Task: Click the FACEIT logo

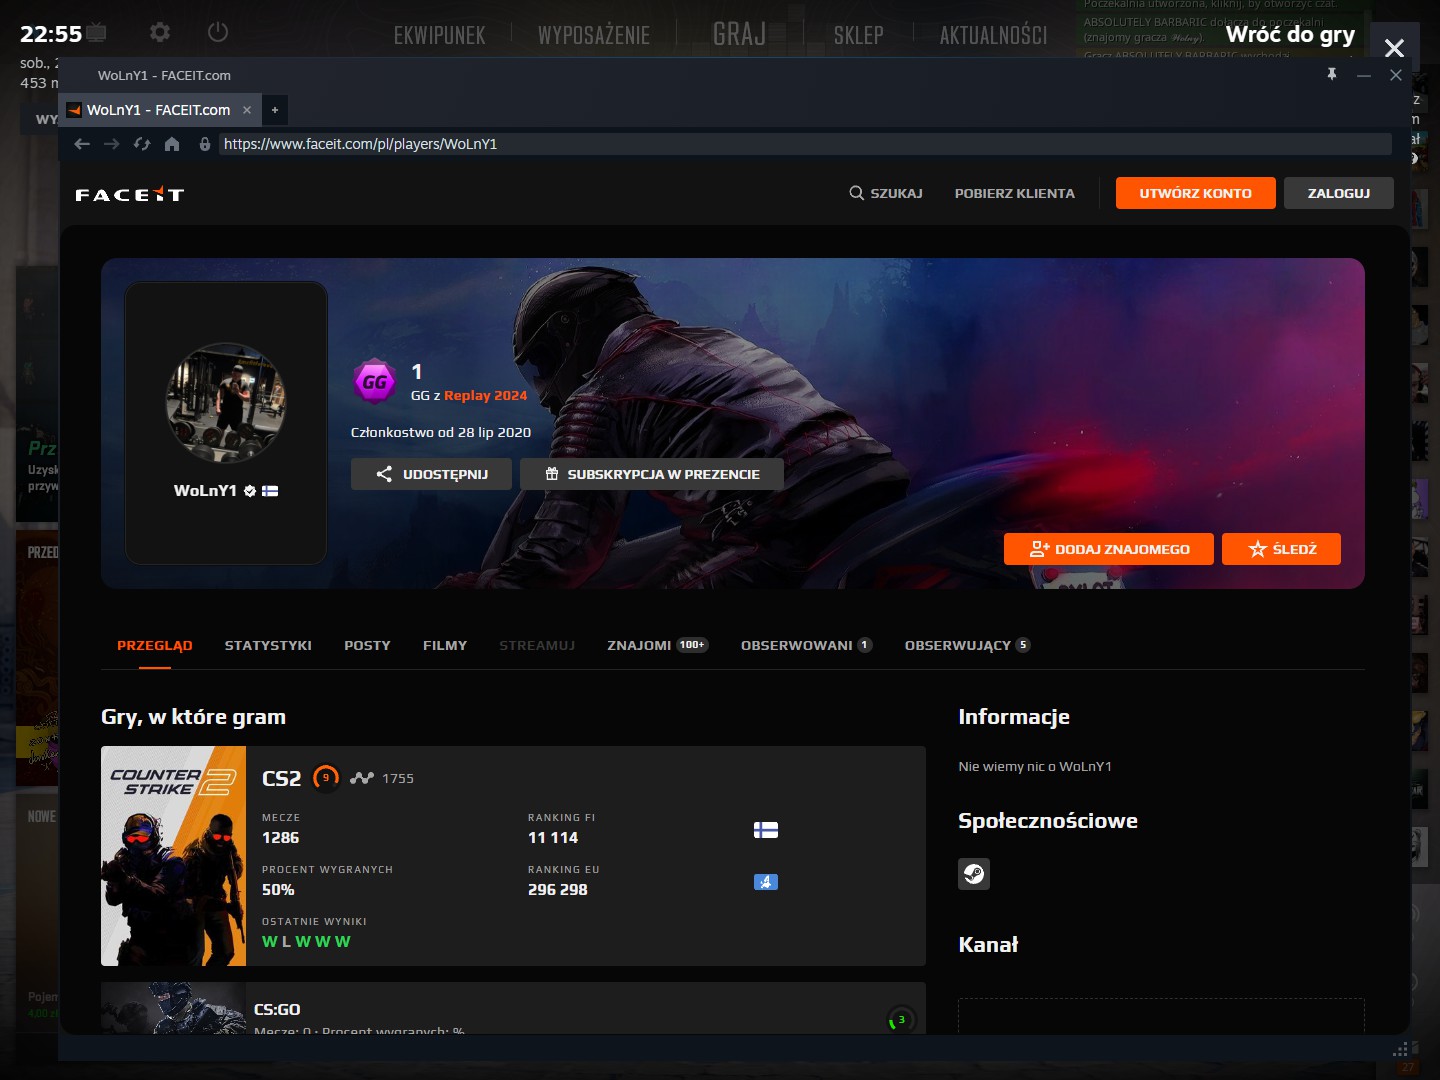Action: pyautogui.click(x=130, y=194)
